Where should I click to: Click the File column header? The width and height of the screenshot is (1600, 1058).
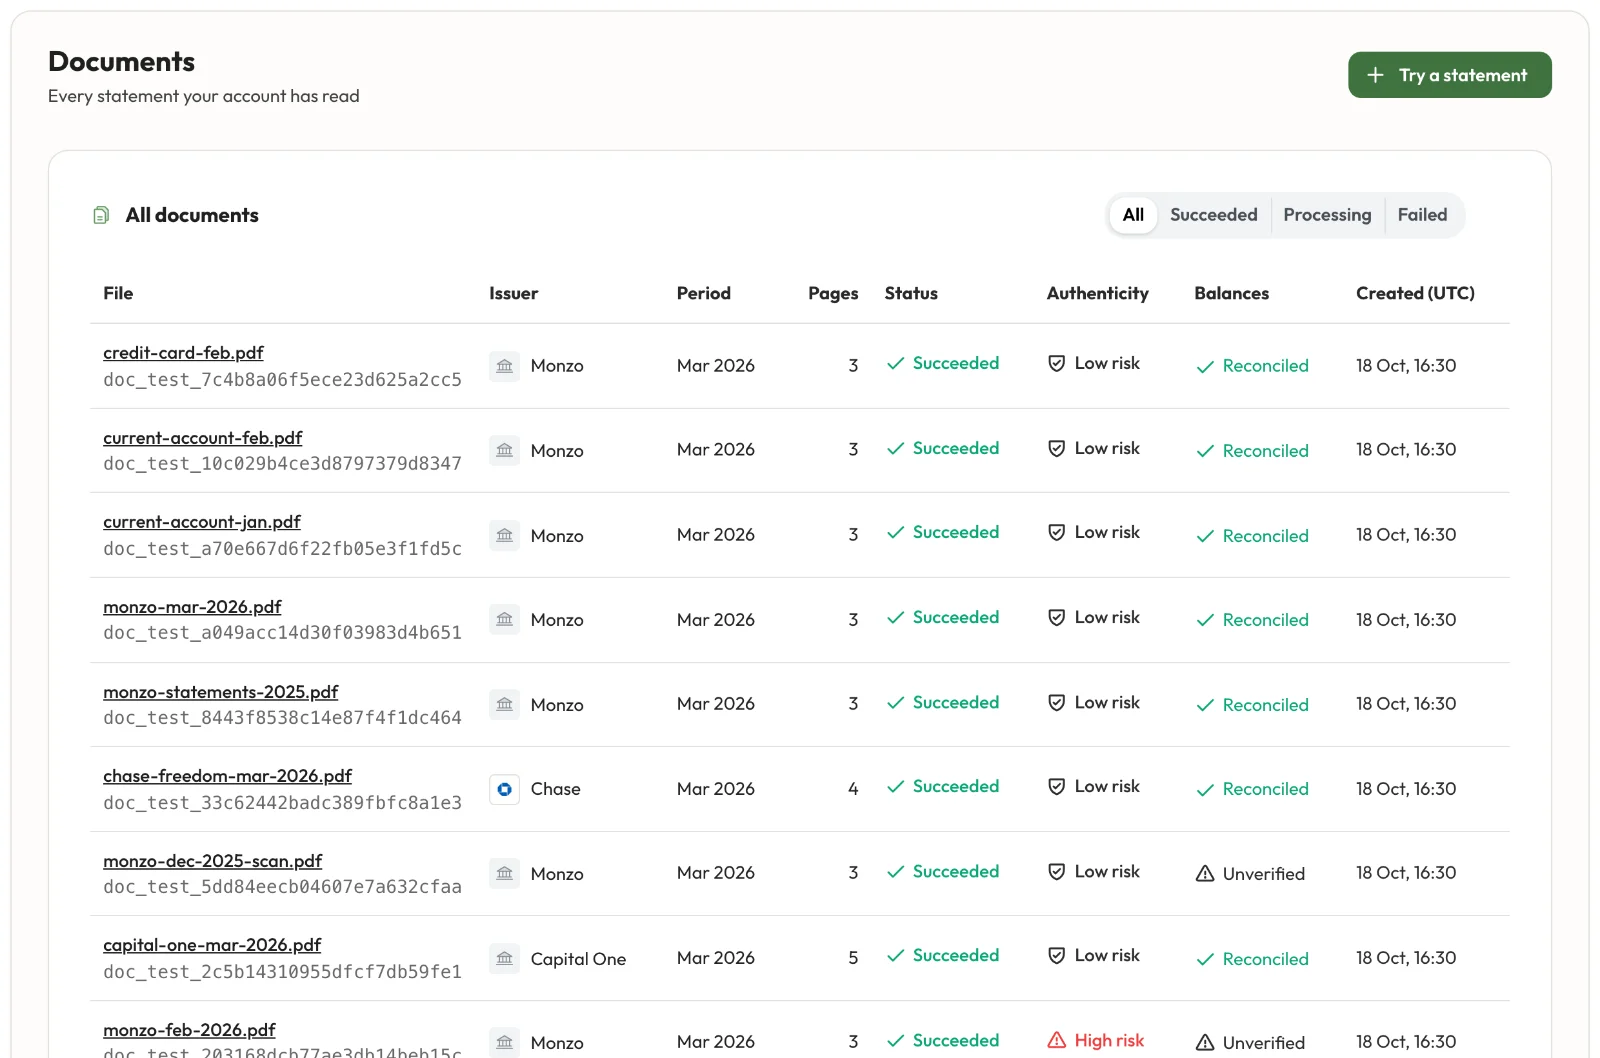[x=118, y=293]
